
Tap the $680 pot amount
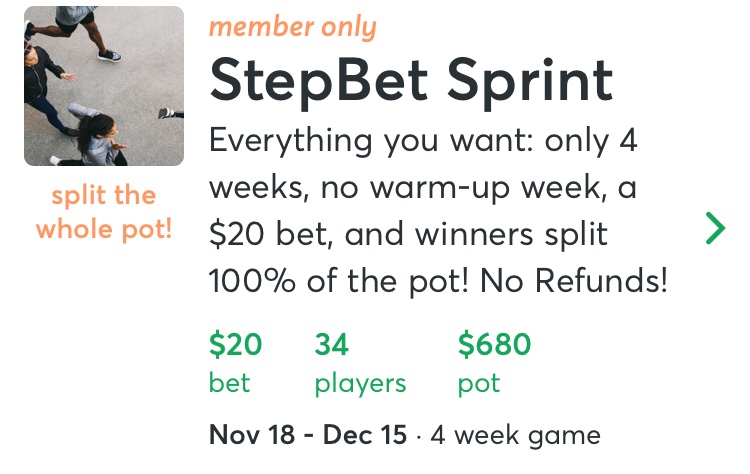coord(494,345)
